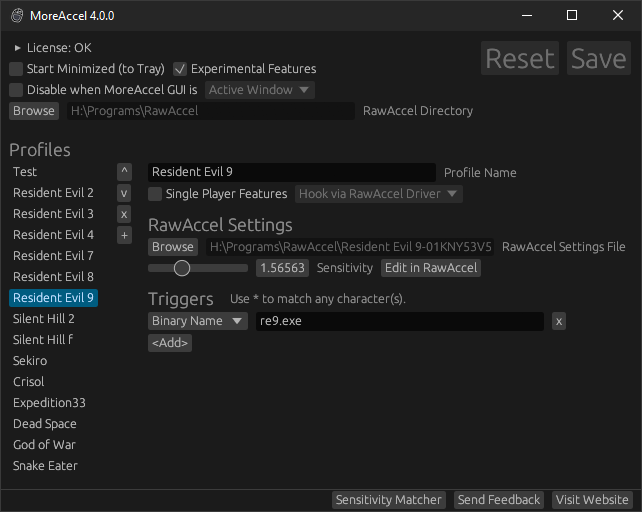Click the RawAccel Directory path field
Viewport: 642px width, 512px height.
click(x=211, y=111)
